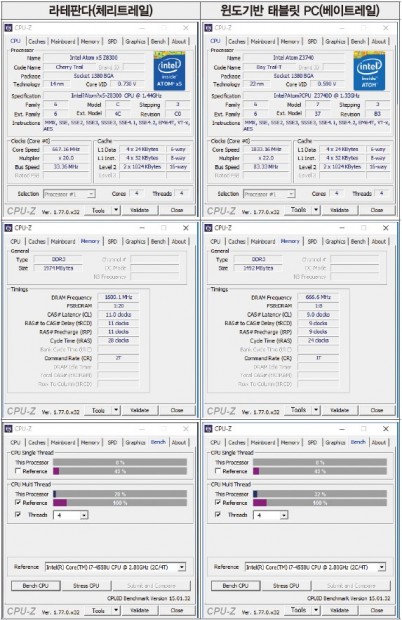Image resolution: width=402 pixels, height=620 pixels.
Task: Click Bench CPU in 라테판다 Bench window
Action: [36, 586]
